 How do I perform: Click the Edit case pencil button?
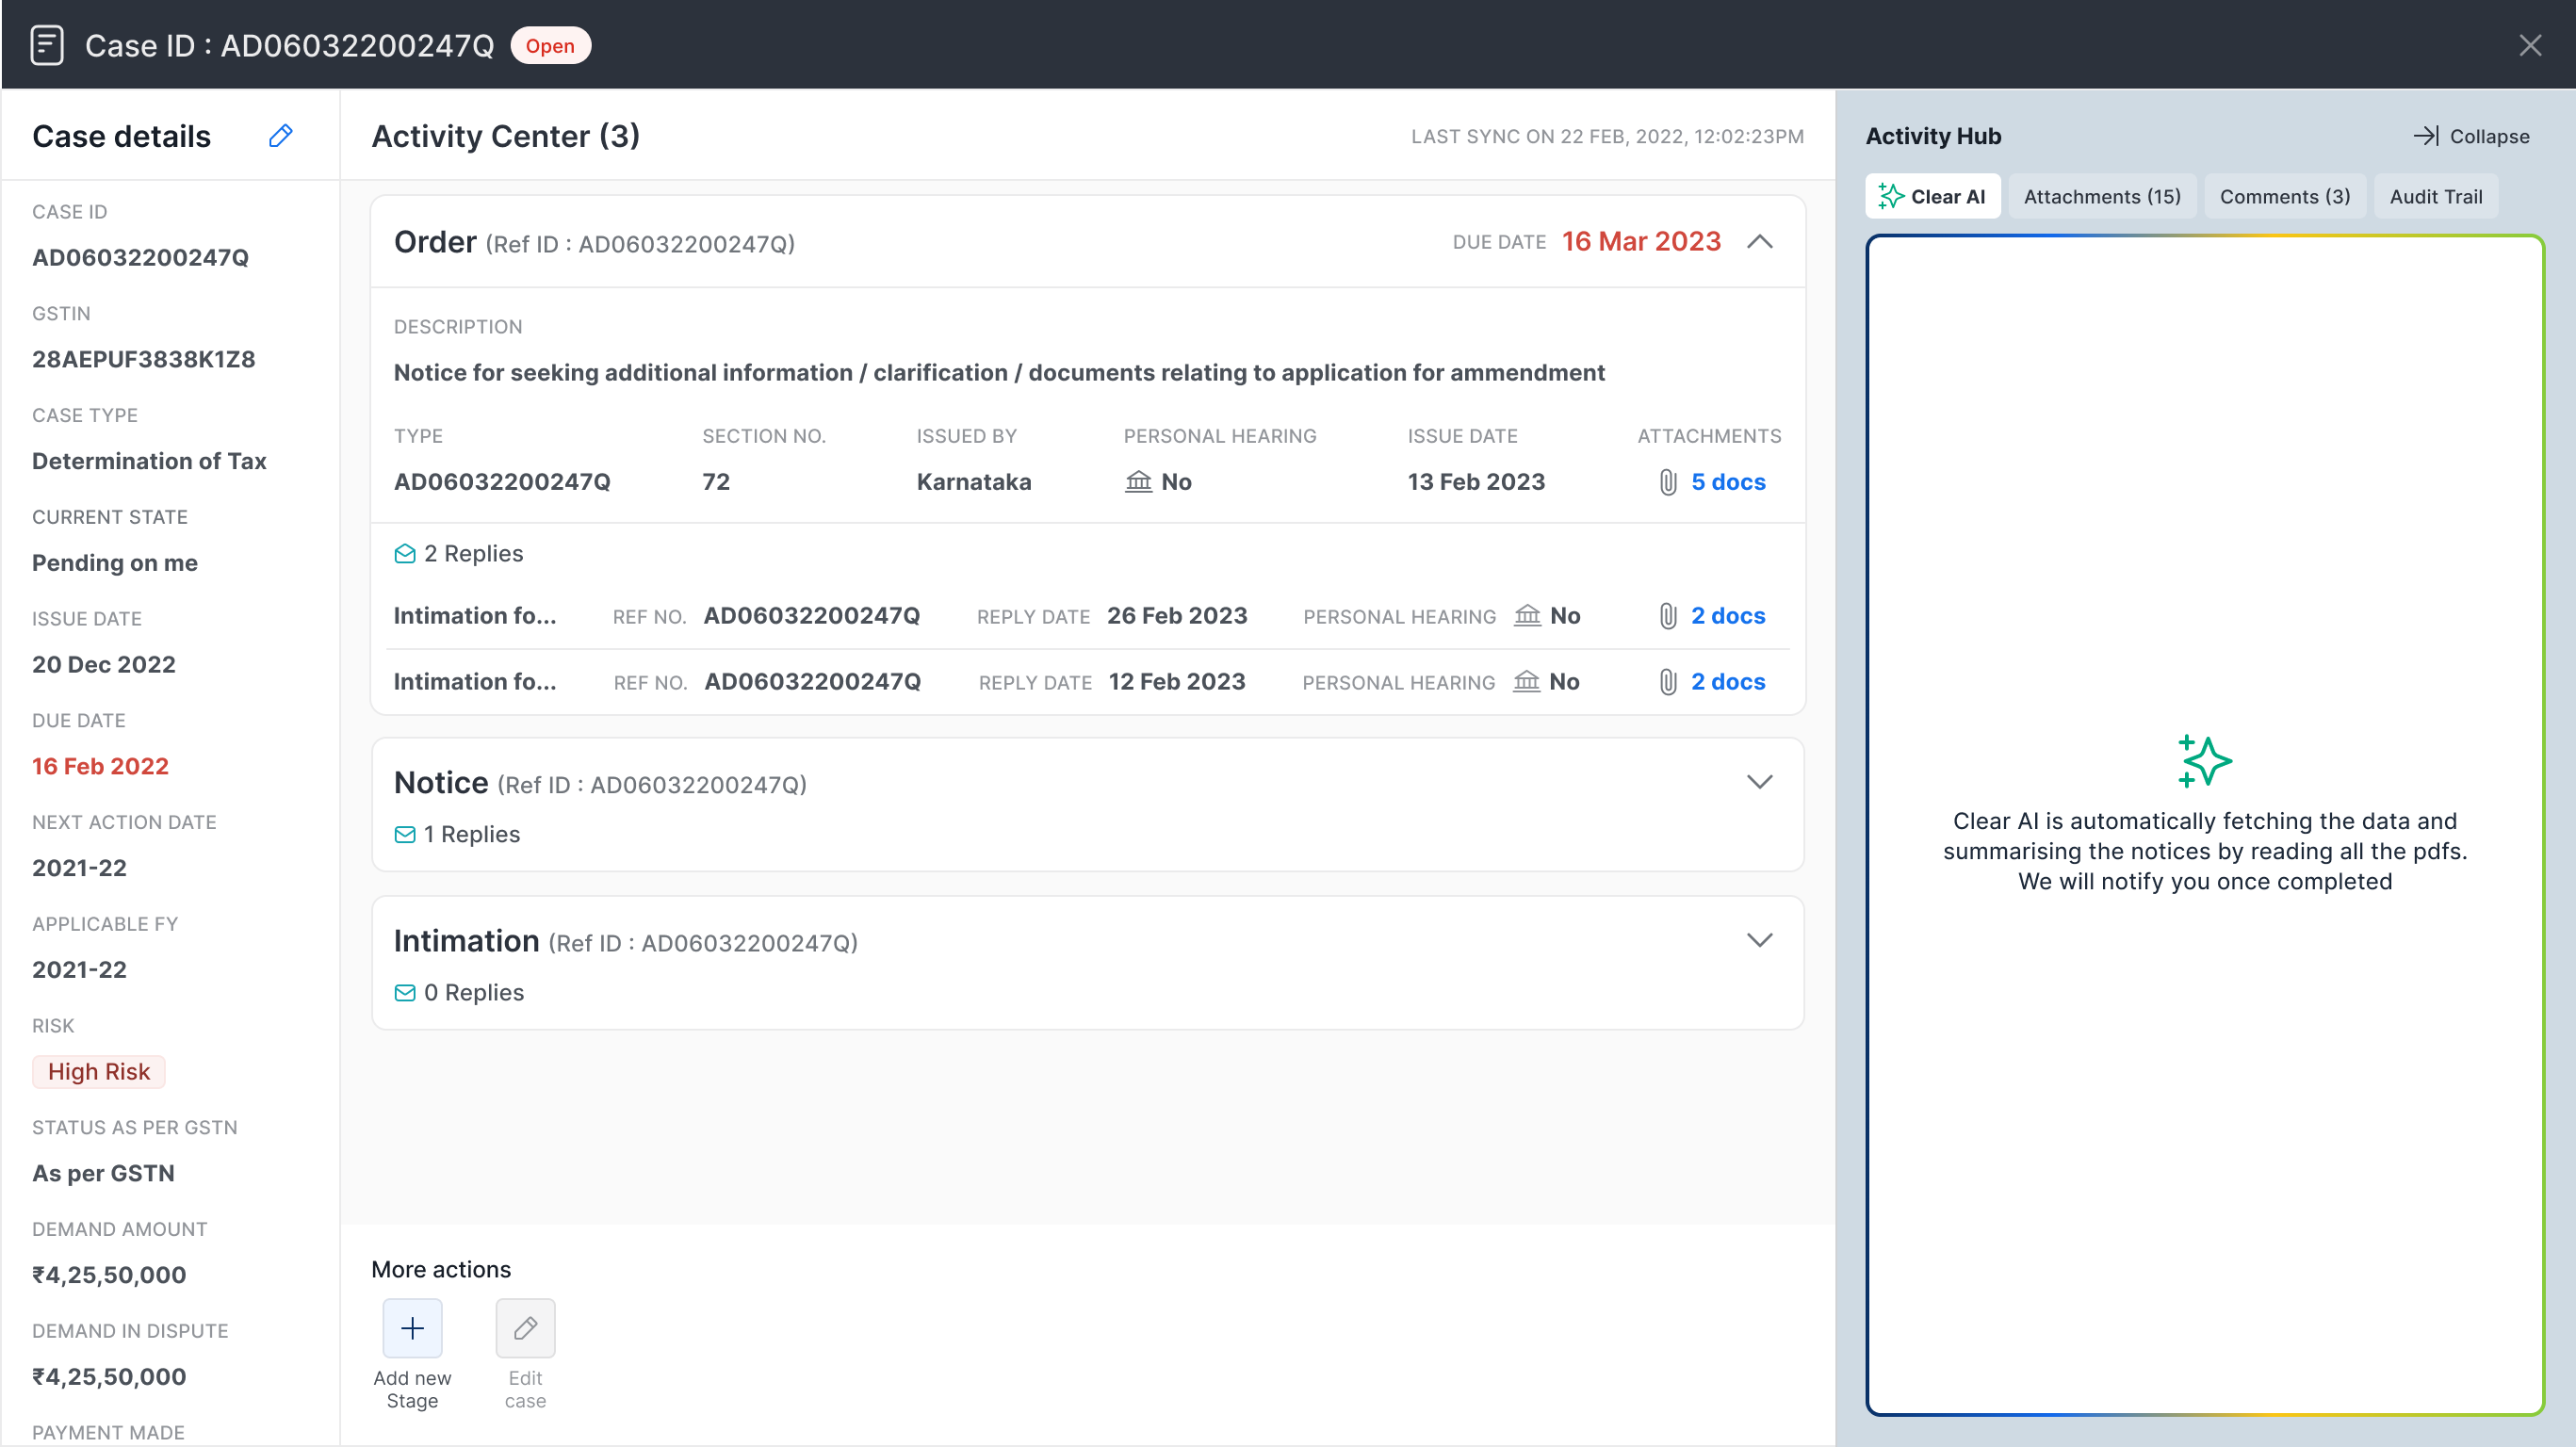point(525,1328)
